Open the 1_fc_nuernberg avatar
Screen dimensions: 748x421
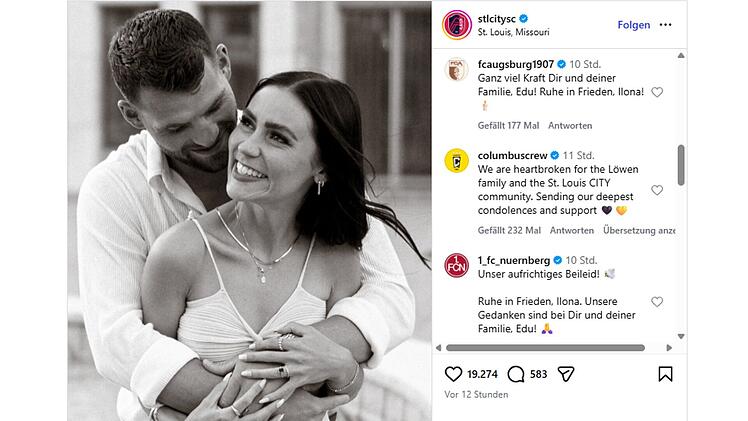click(x=457, y=265)
